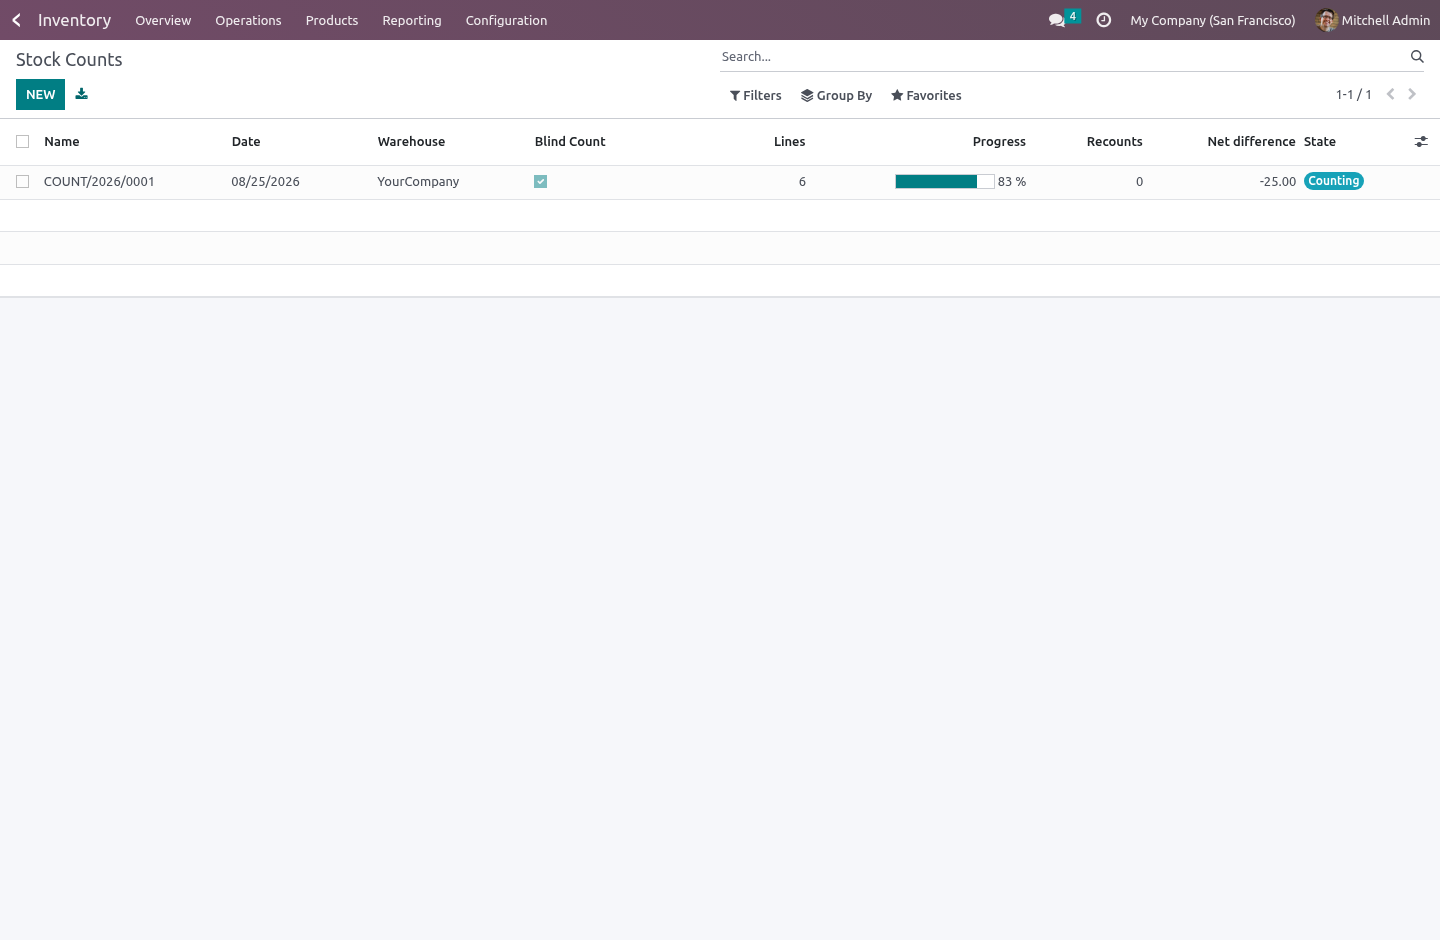Select the COUNT/2026/0001 row checkbox
Image resolution: width=1440 pixels, height=940 pixels.
tap(23, 182)
